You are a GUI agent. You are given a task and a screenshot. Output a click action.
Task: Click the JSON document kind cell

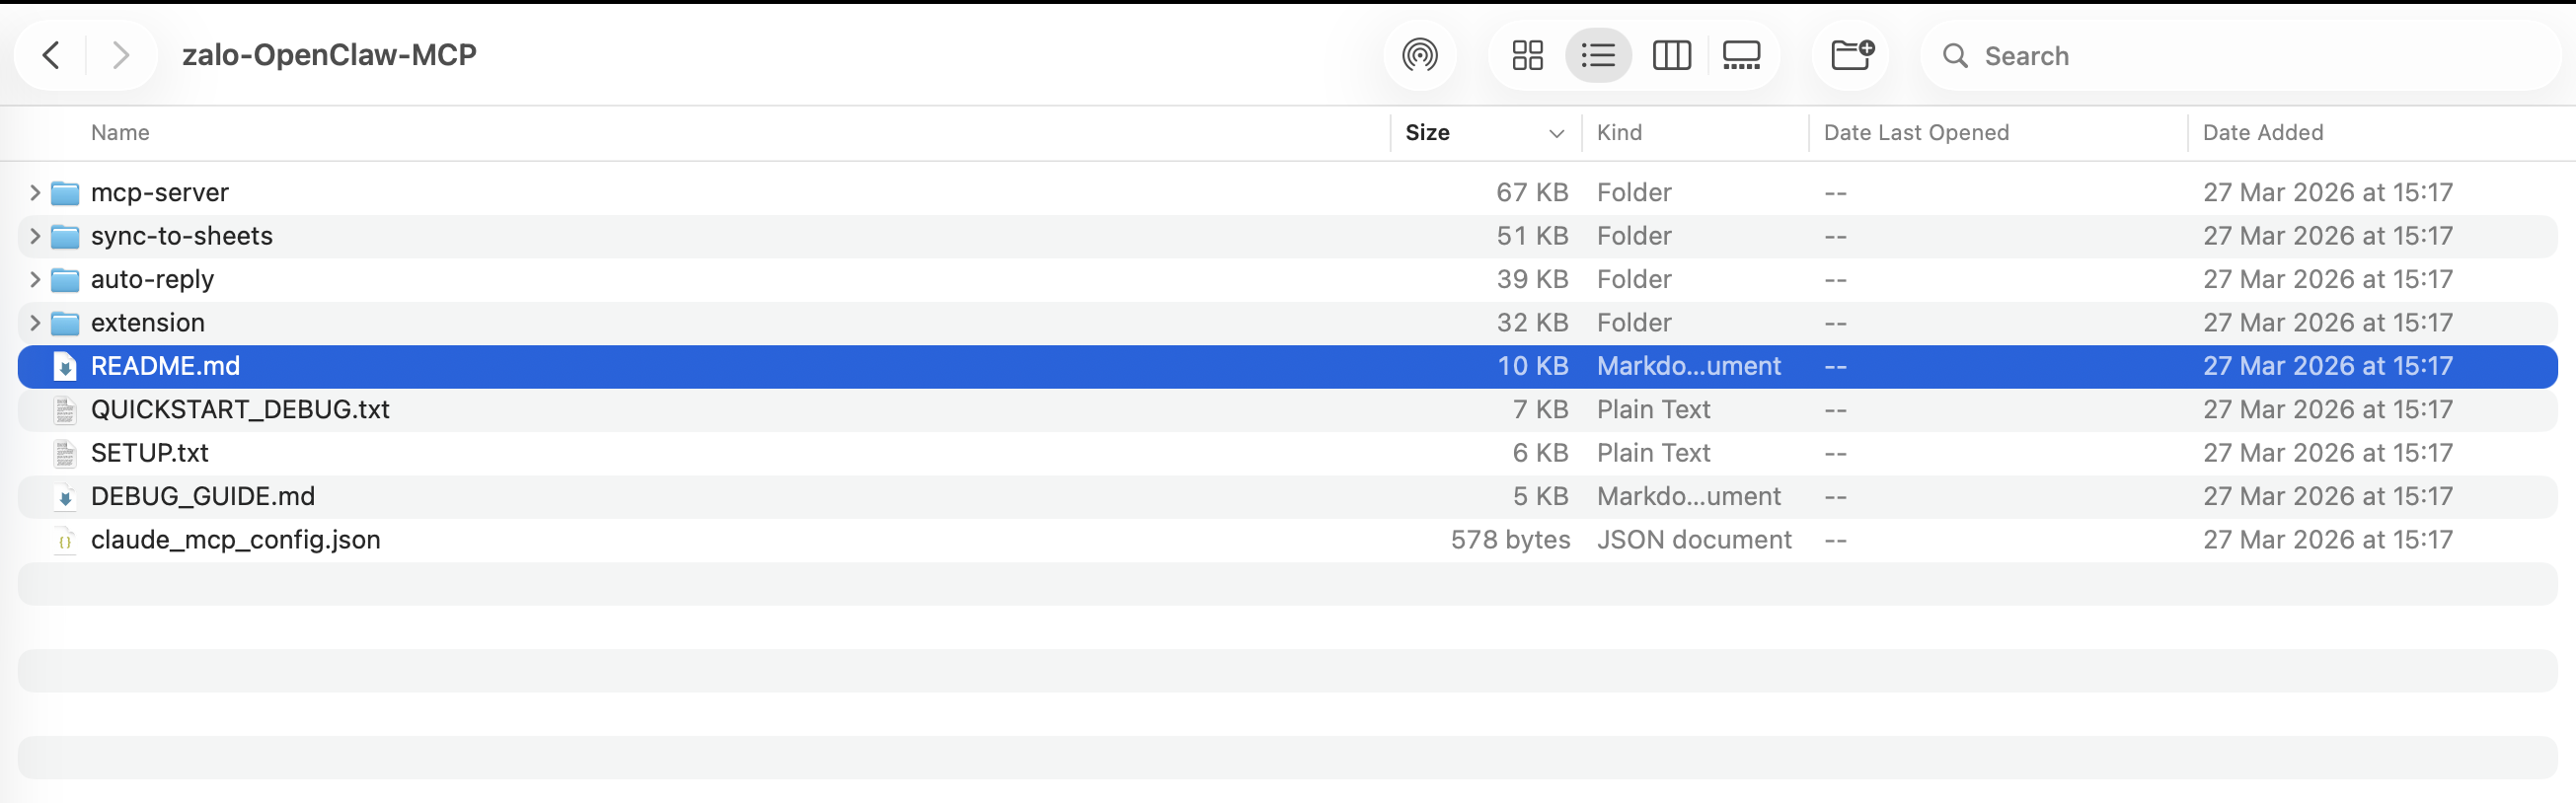[1694, 540]
